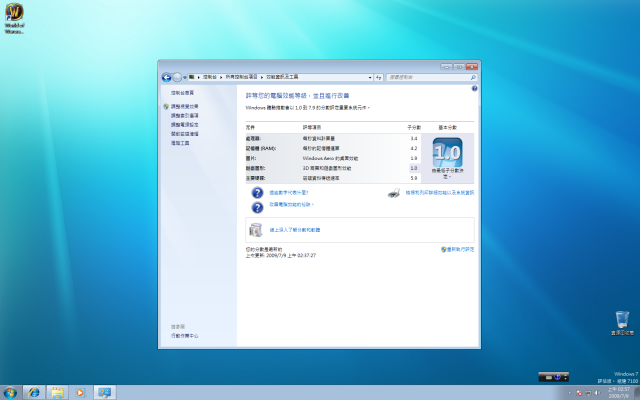The image size is (640, 400).
Task: Open 開啟磁碟清理 in the sidebar
Action: tap(184, 134)
